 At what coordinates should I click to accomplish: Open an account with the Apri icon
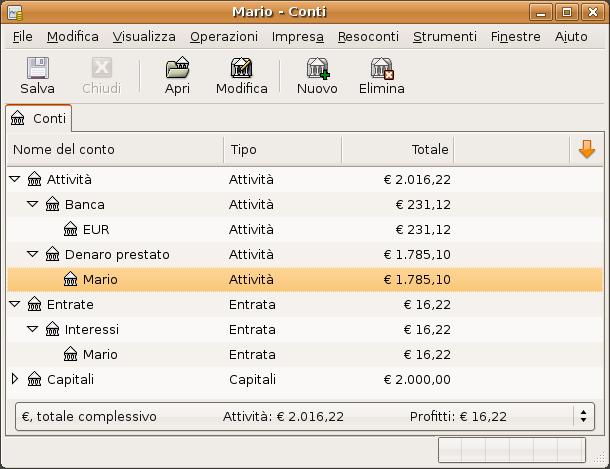177,69
